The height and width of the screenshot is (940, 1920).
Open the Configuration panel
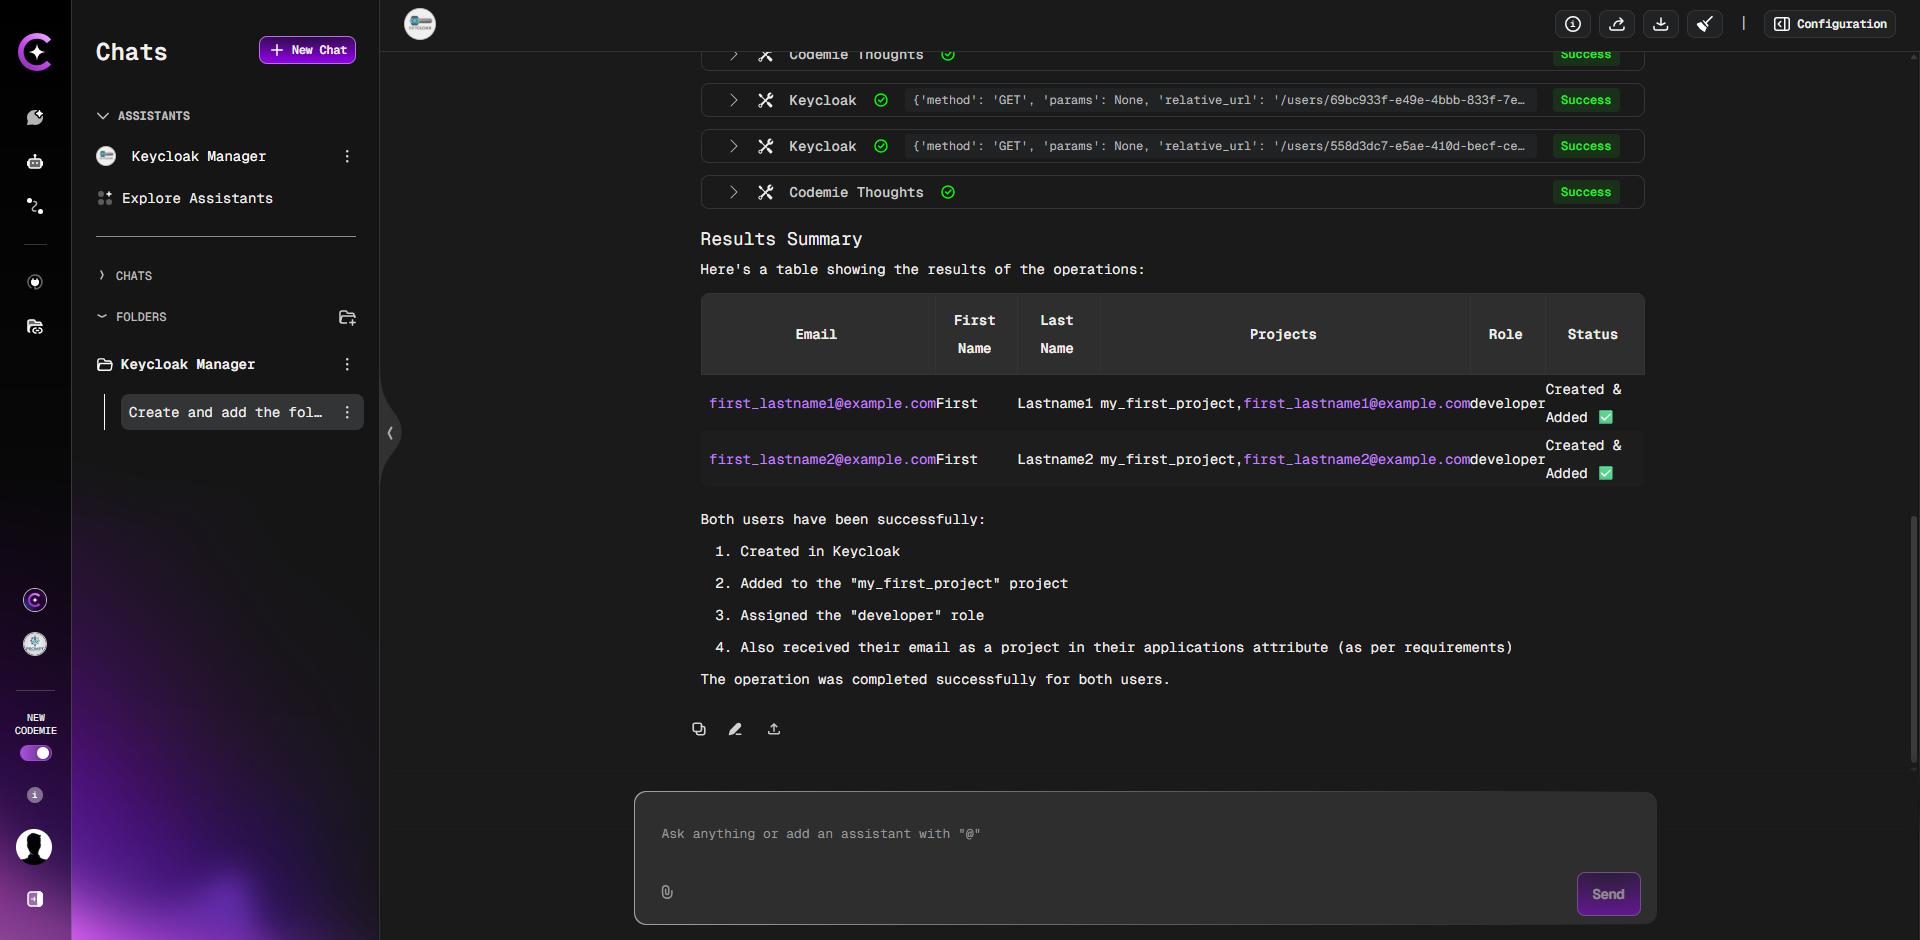pyautogui.click(x=1830, y=24)
